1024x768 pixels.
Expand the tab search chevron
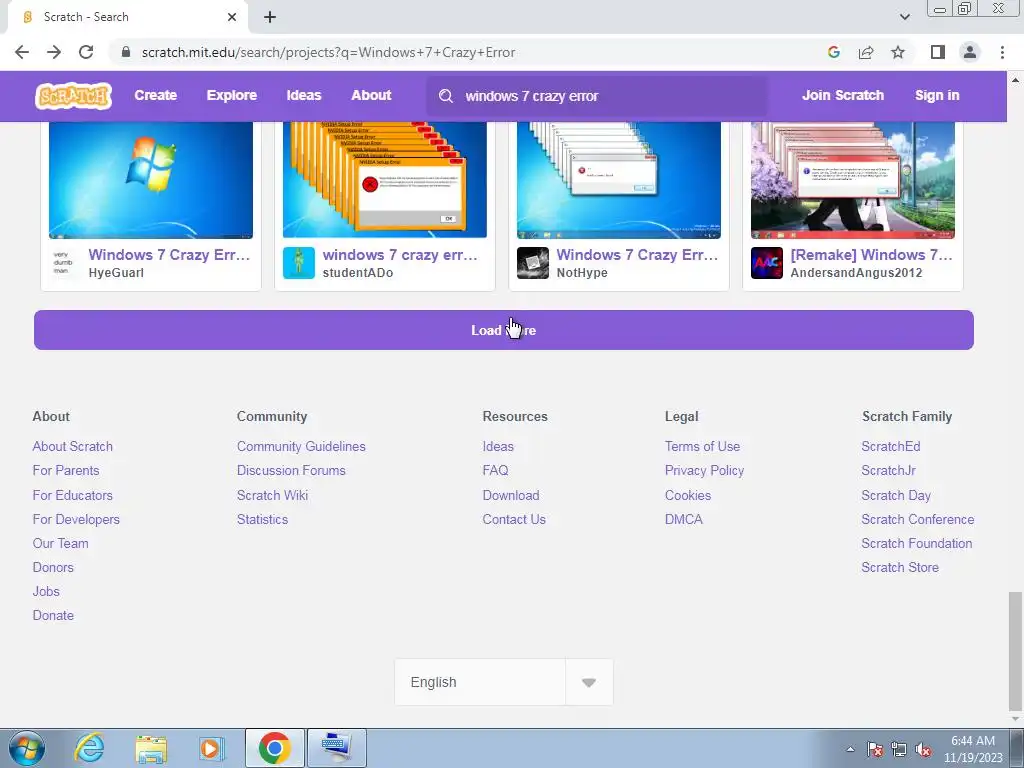904,17
